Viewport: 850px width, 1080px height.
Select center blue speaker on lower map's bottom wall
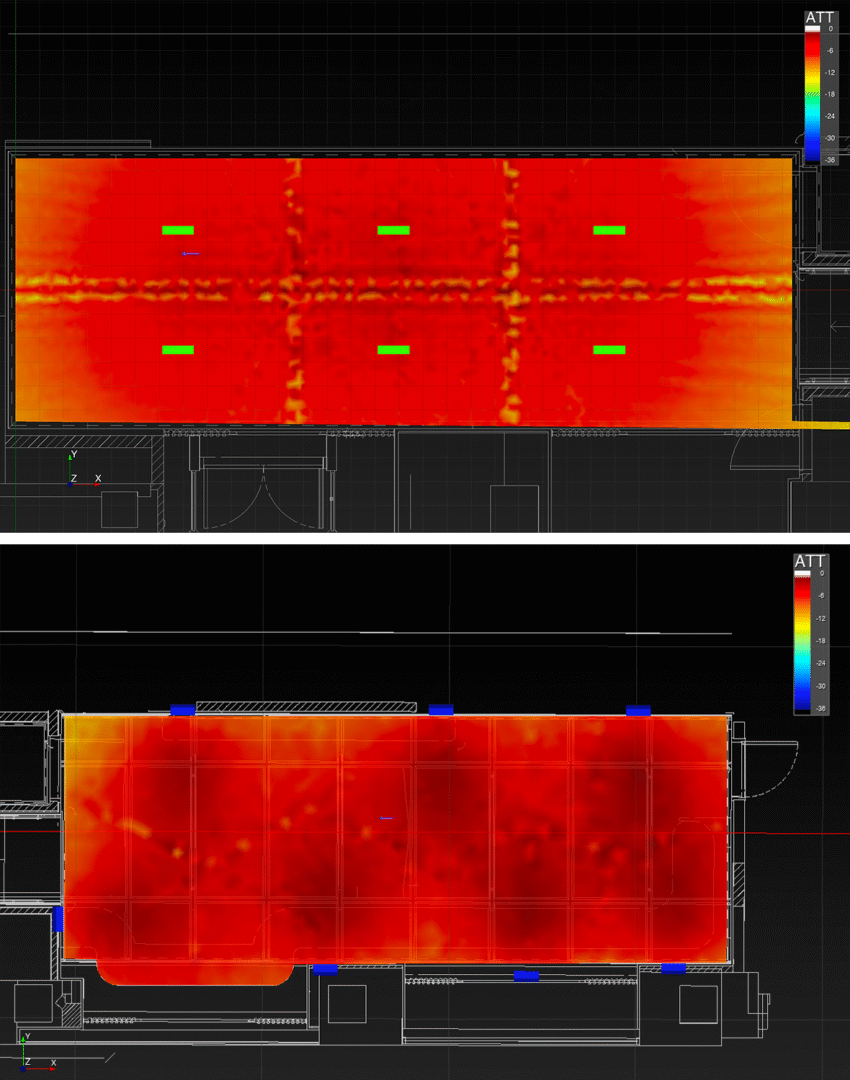pos(526,975)
